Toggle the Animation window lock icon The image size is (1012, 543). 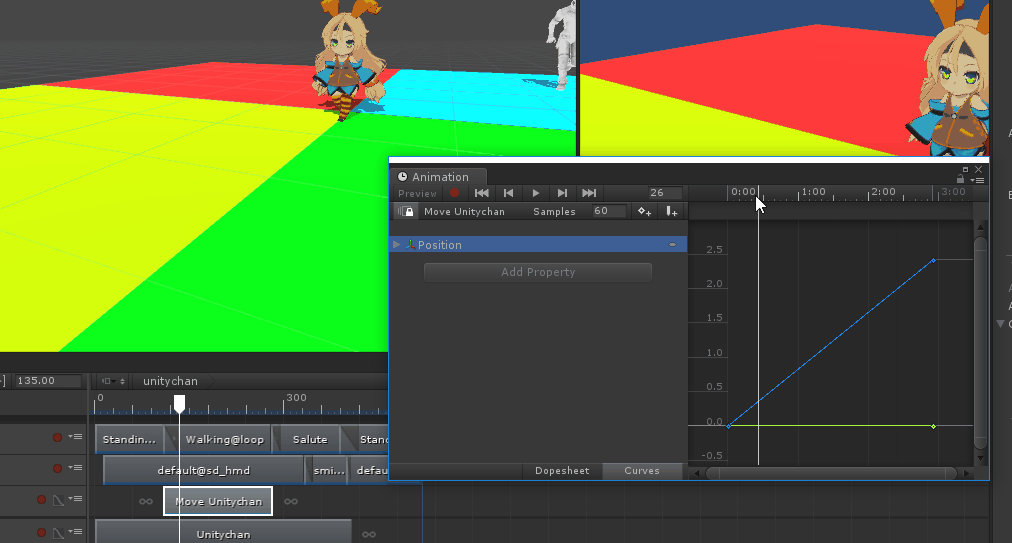click(960, 179)
